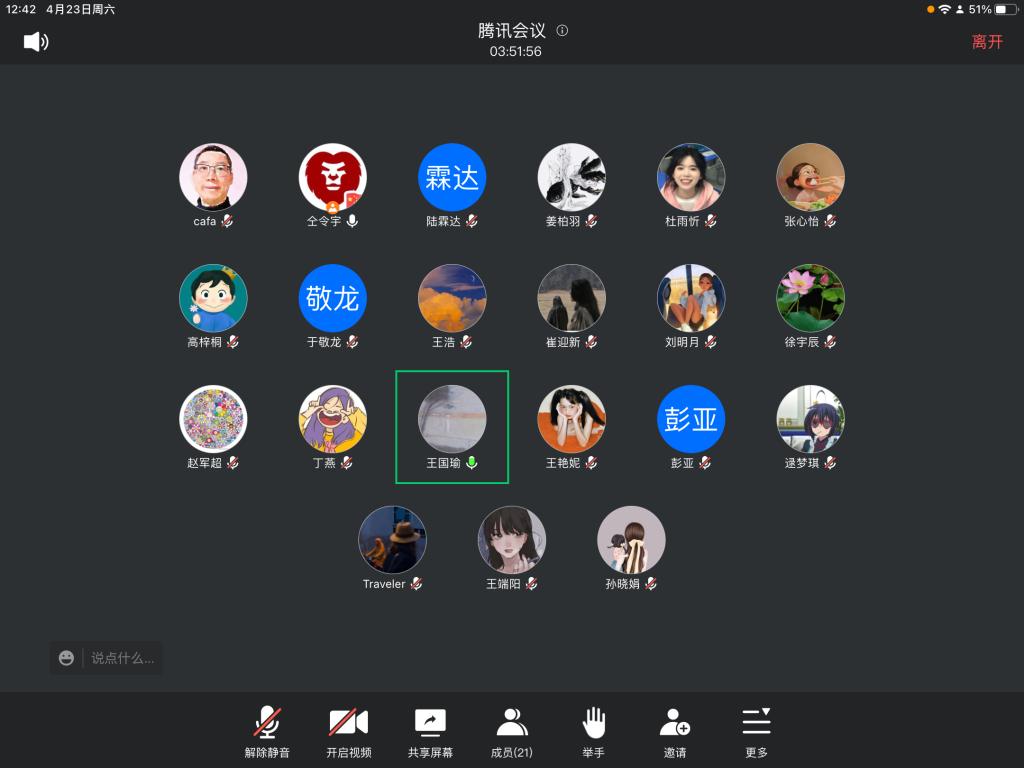
Task: Tap the meeting timer 03:51:56
Action: pyautogui.click(x=515, y=51)
